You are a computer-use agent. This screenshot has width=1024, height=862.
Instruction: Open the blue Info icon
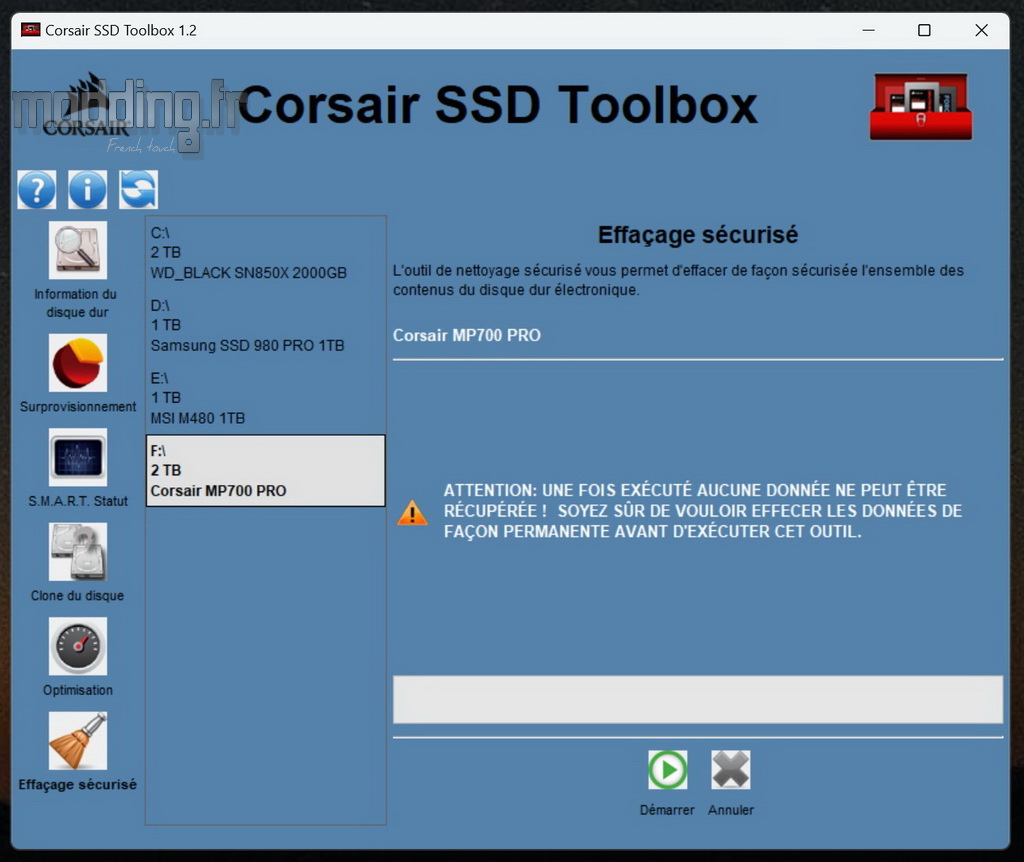88,189
